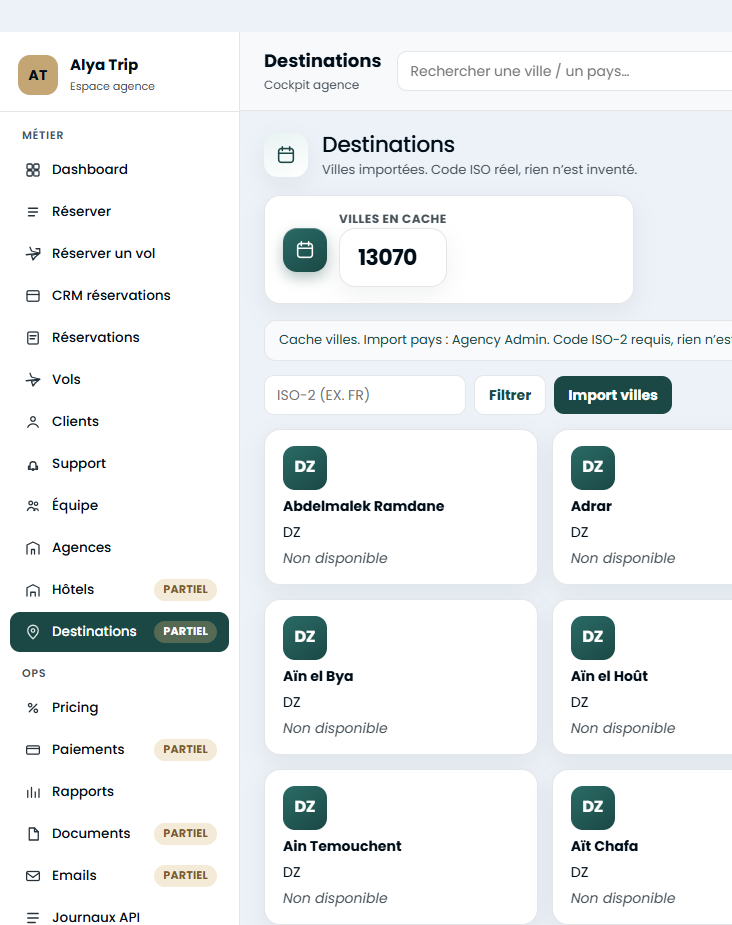The image size is (732, 925).
Task: Click the Dashboard grid icon
Action: pyautogui.click(x=33, y=170)
